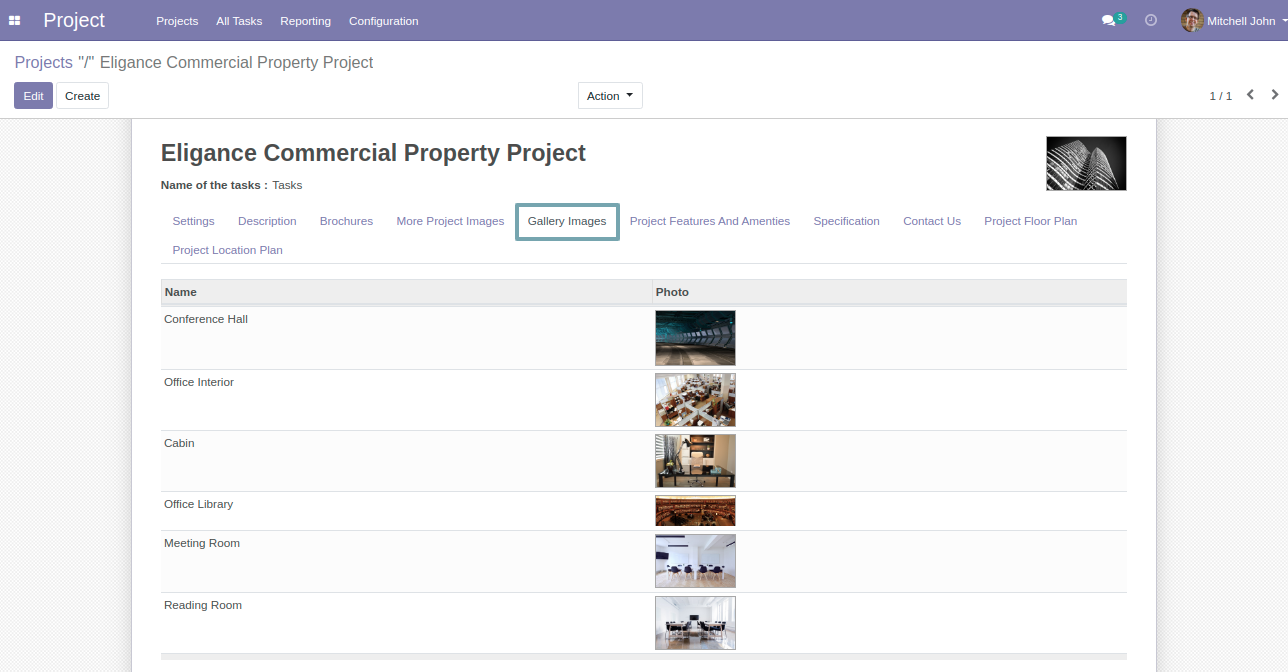Image resolution: width=1288 pixels, height=672 pixels.
Task: Go back via Projects breadcrumb link
Action: [x=44, y=63]
